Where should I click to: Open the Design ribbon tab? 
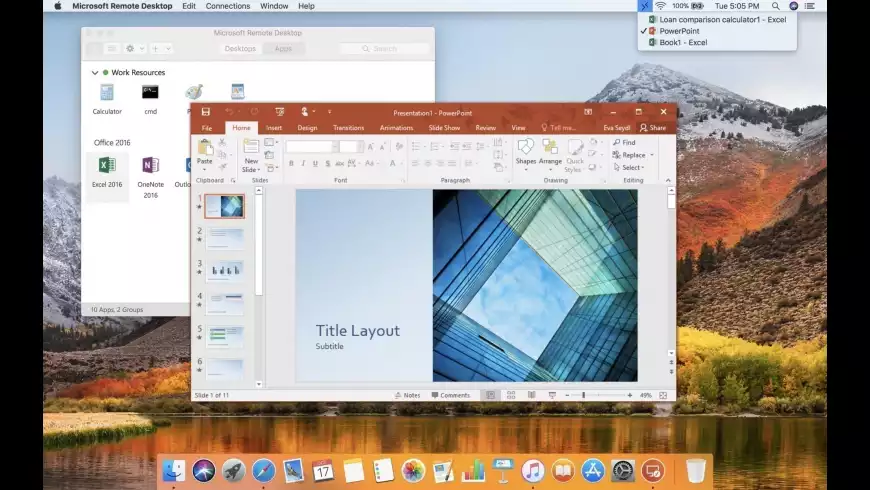(307, 128)
